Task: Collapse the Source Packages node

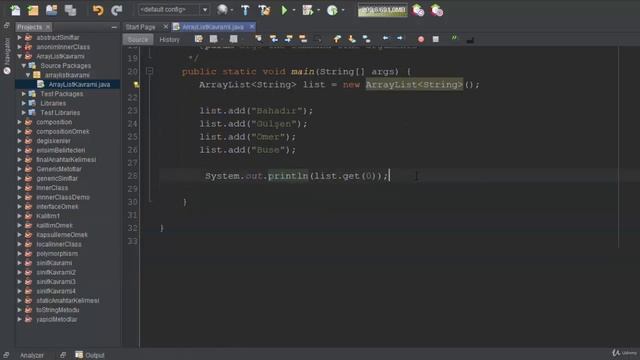Action: click(24, 66)
